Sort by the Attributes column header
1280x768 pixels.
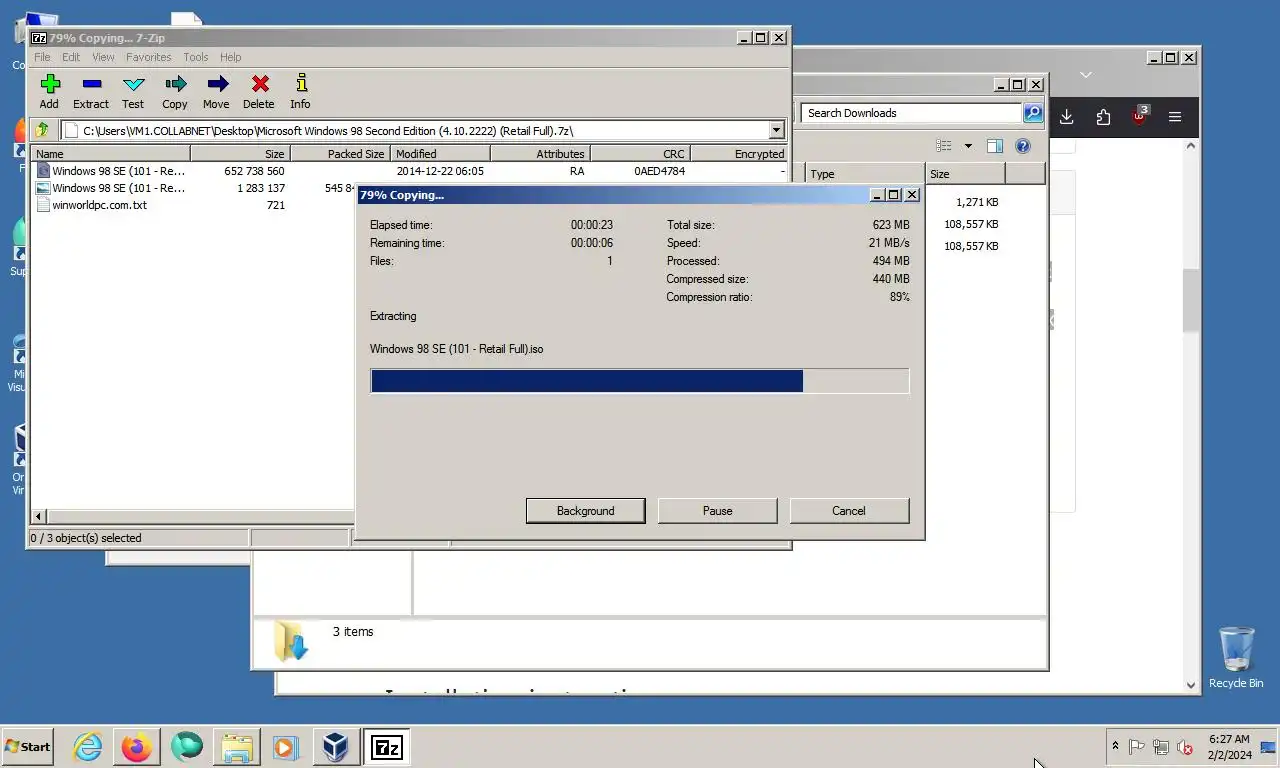pos(540,154)
